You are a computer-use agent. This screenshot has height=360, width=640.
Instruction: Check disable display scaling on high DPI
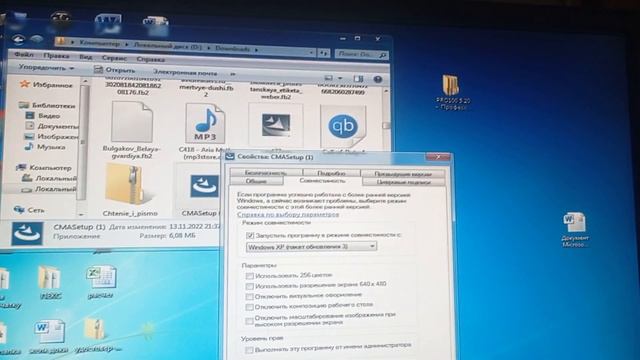click(249, 321)
